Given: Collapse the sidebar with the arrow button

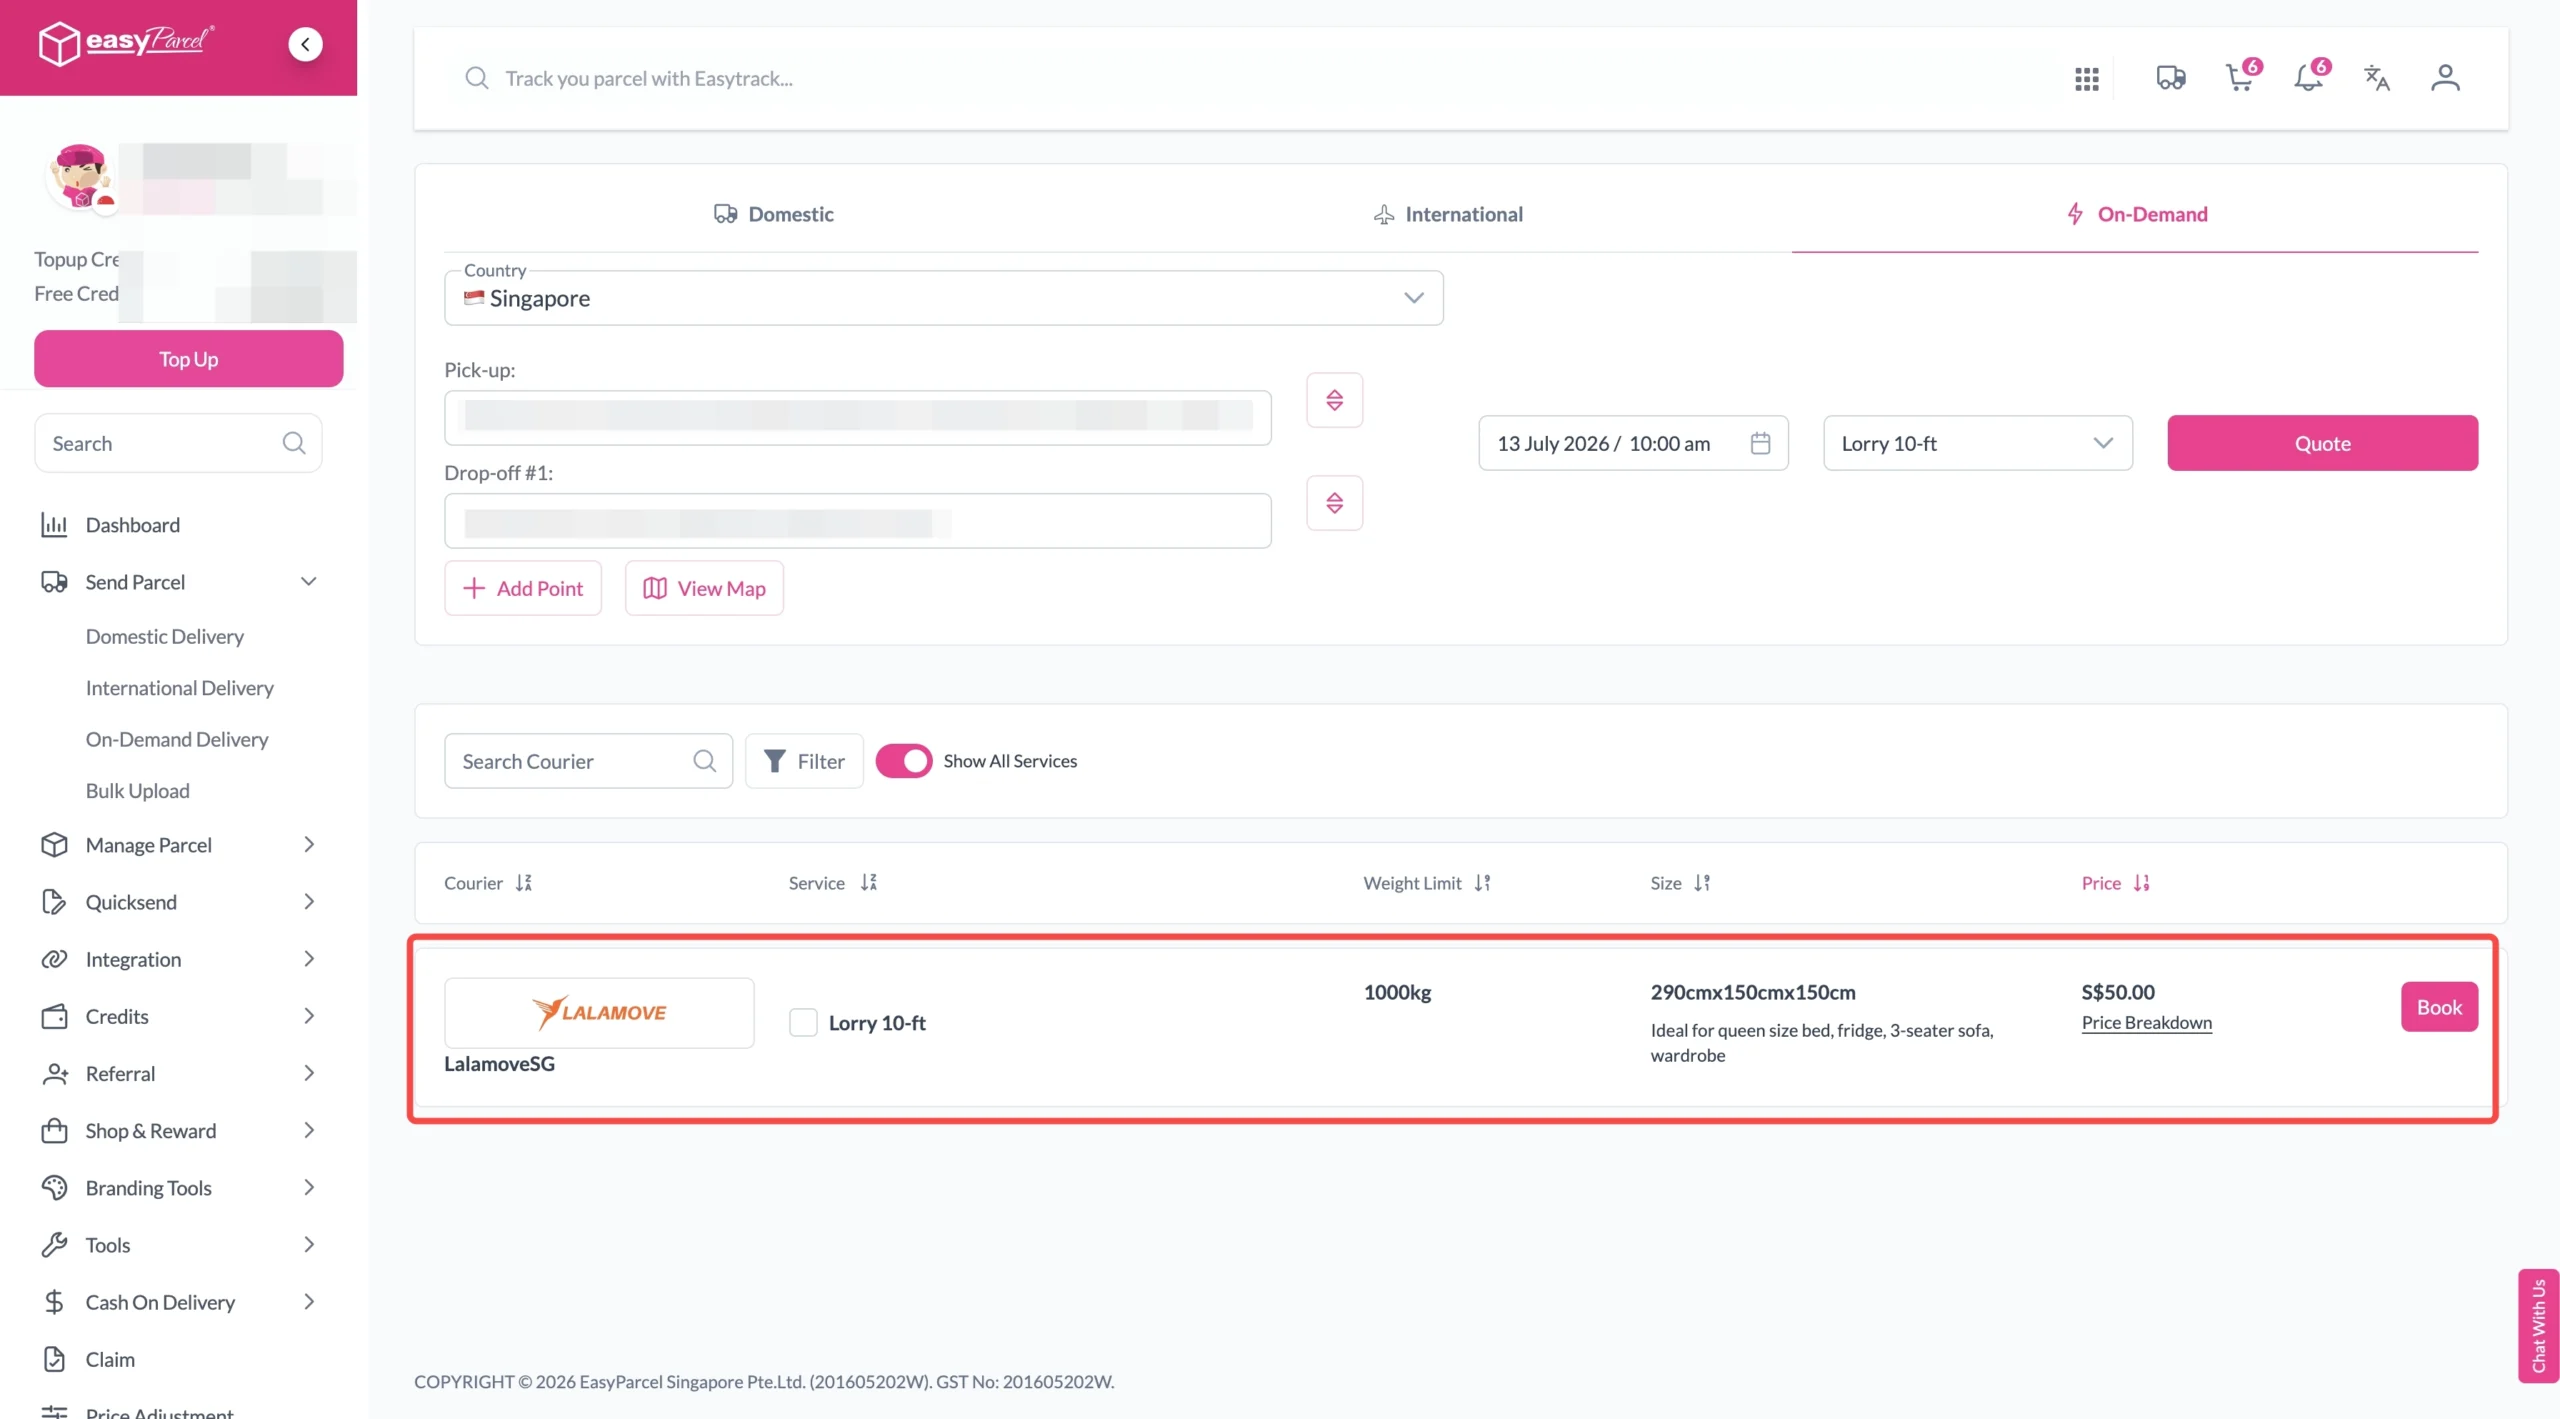Looking at the screenshot, I should [x=305, y=44].
